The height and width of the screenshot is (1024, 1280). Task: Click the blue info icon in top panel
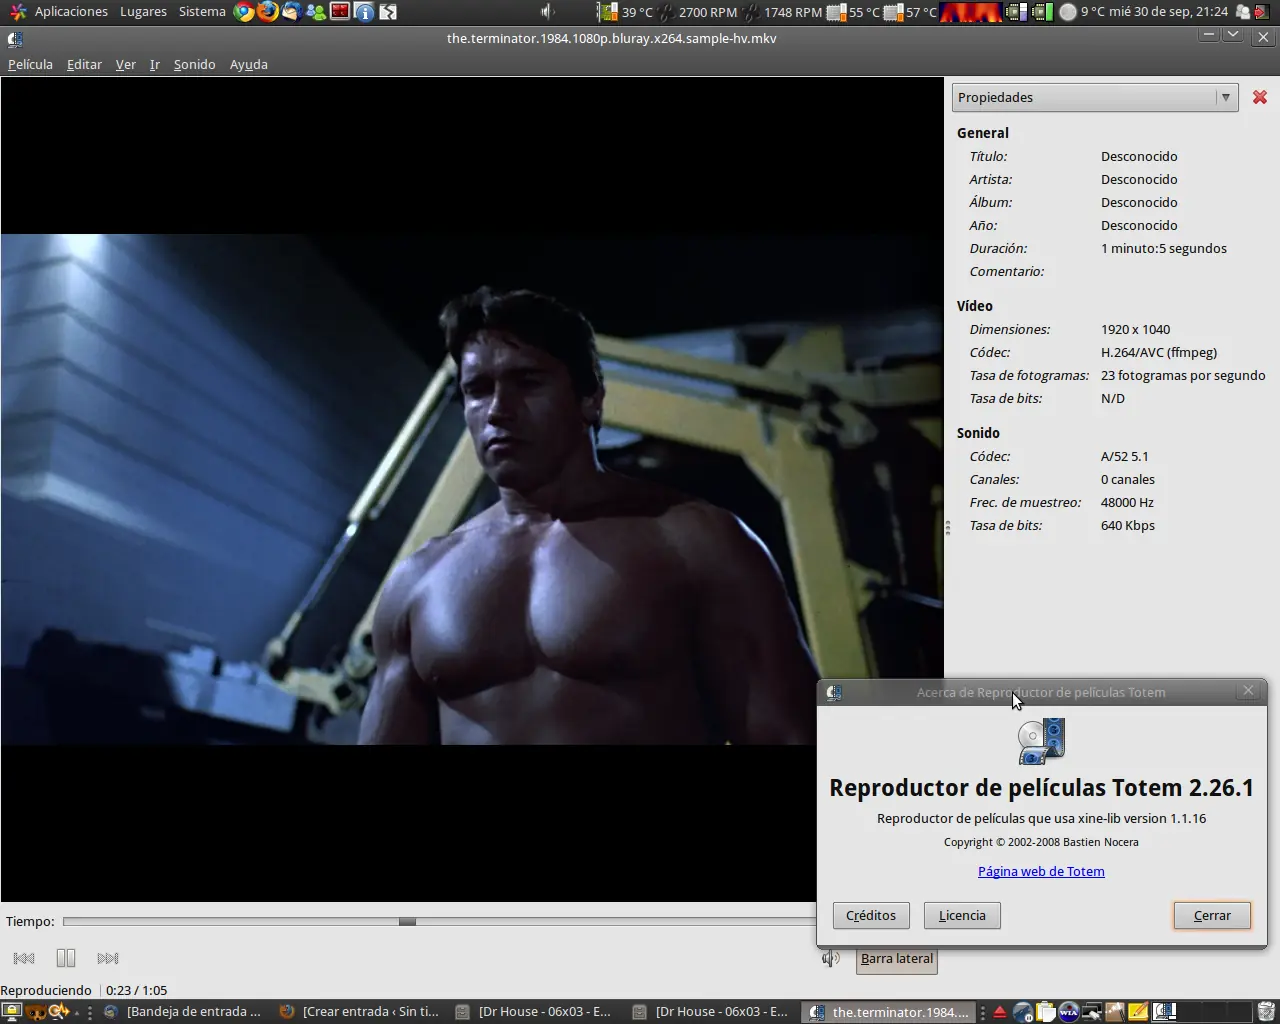(x=364, y=12)
